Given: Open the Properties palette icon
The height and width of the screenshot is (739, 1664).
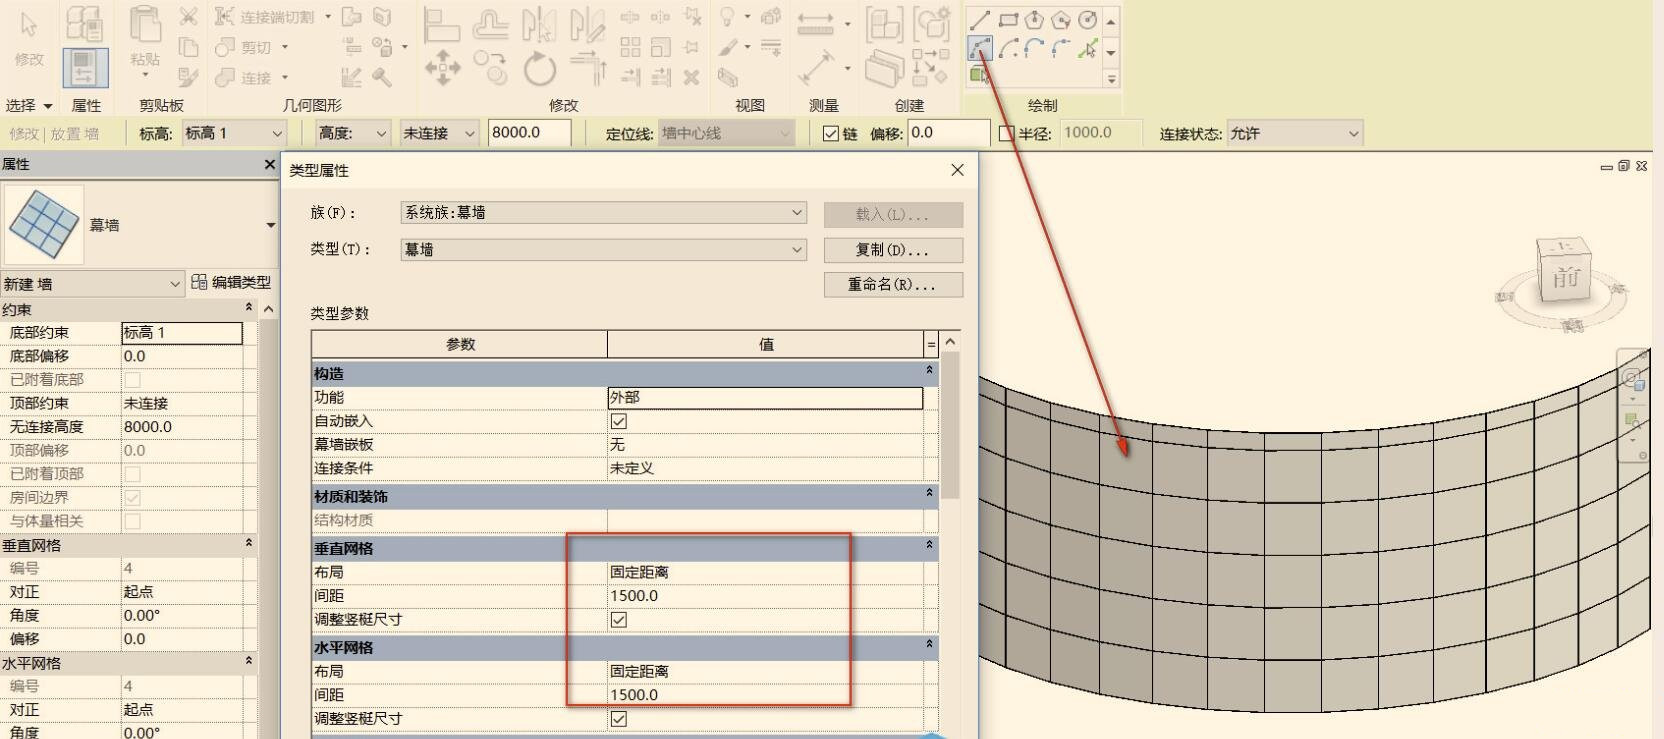Looking at the screenshot, I should [x=85, y=68].
